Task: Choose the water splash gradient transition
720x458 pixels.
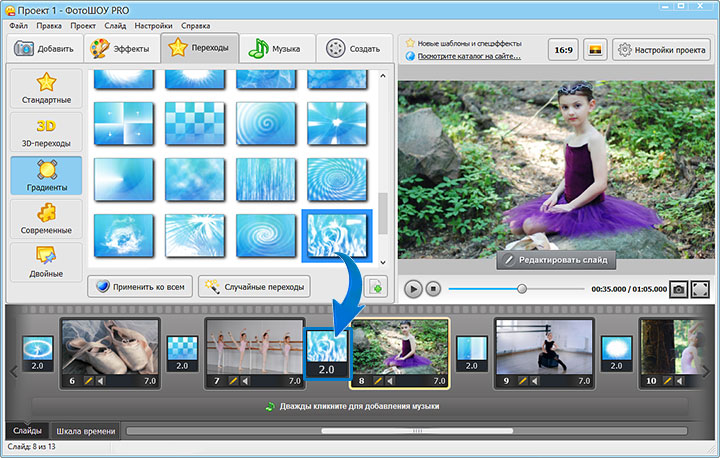Action: pyautogui.click(x=124, y=235)
